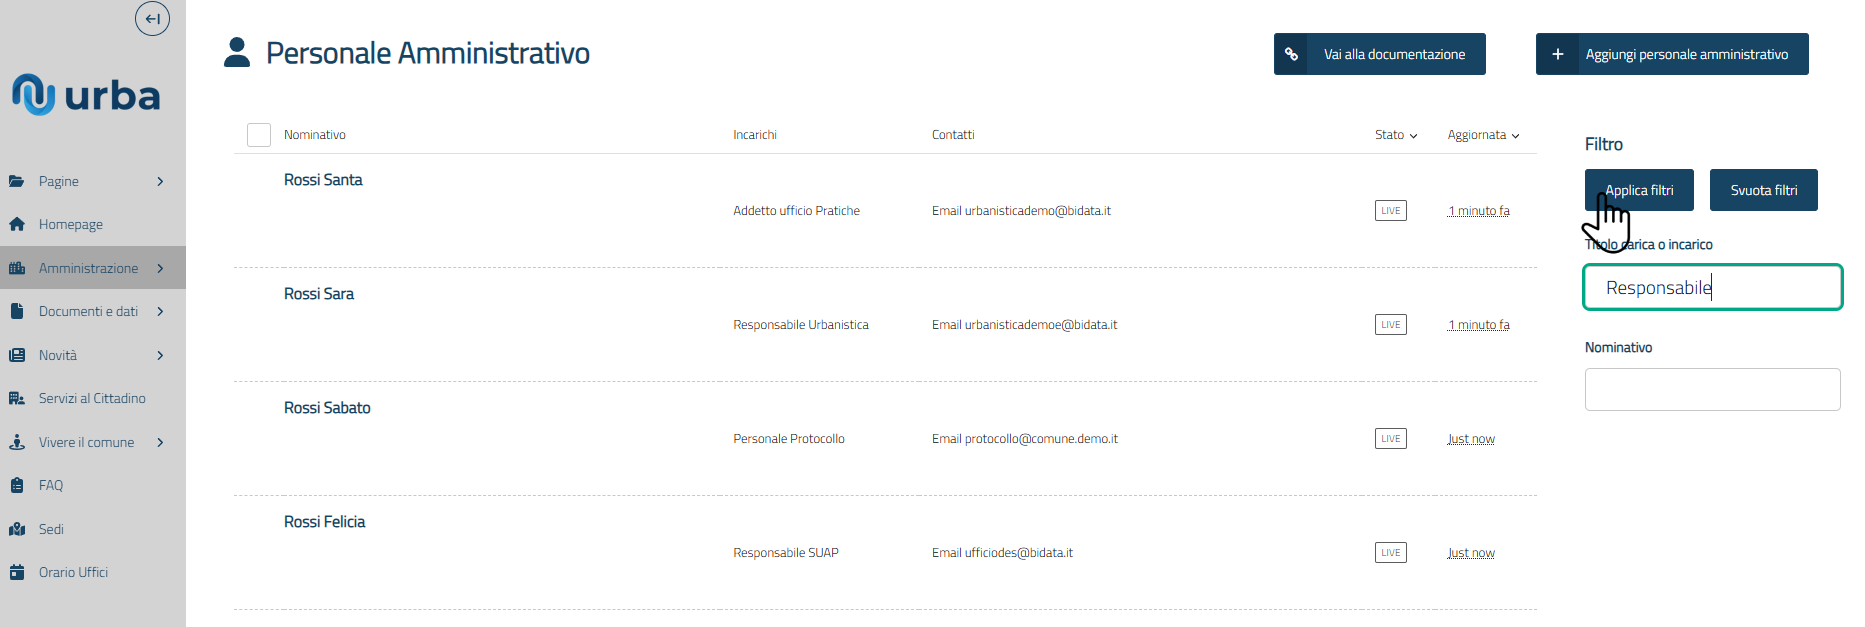
Task: Open the Novità menu item
Action: pyautogui.click(x=58, y=355)
